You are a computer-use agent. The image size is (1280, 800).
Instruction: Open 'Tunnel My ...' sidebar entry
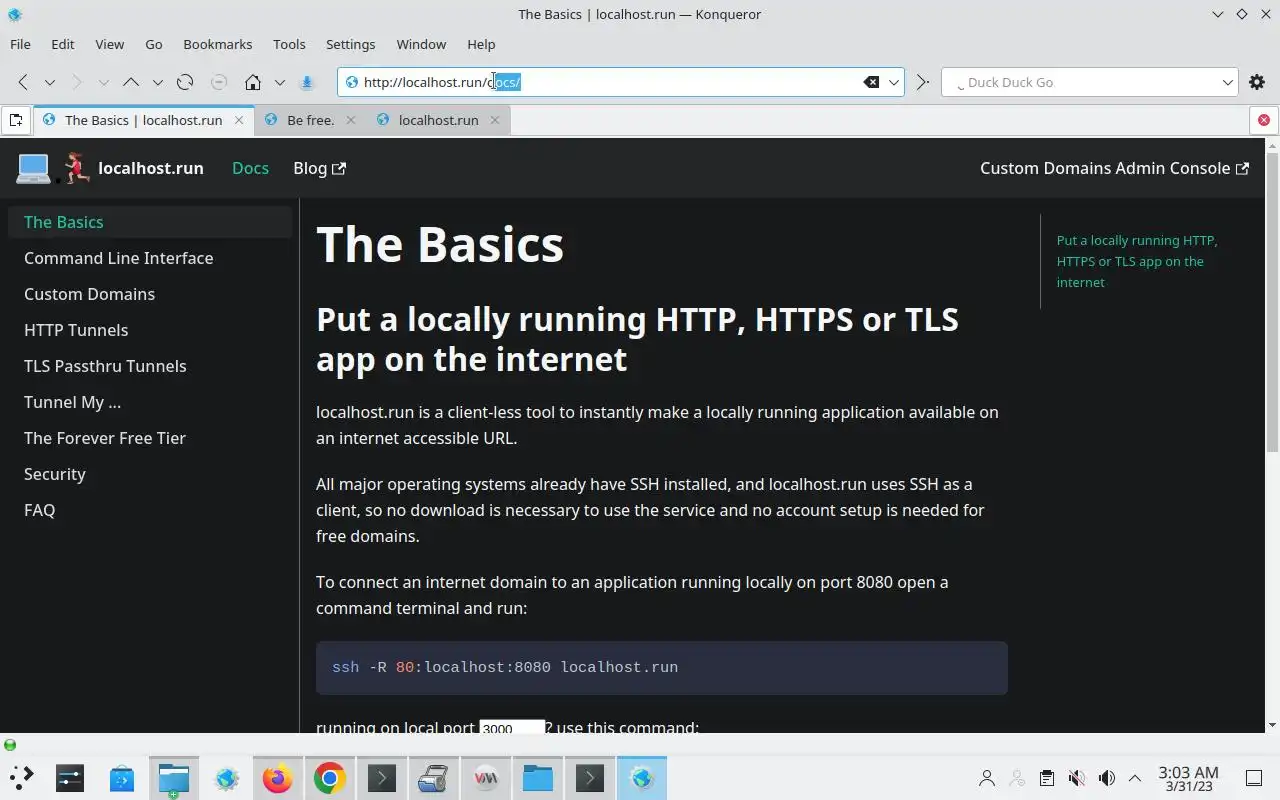[x=150, y=402]
